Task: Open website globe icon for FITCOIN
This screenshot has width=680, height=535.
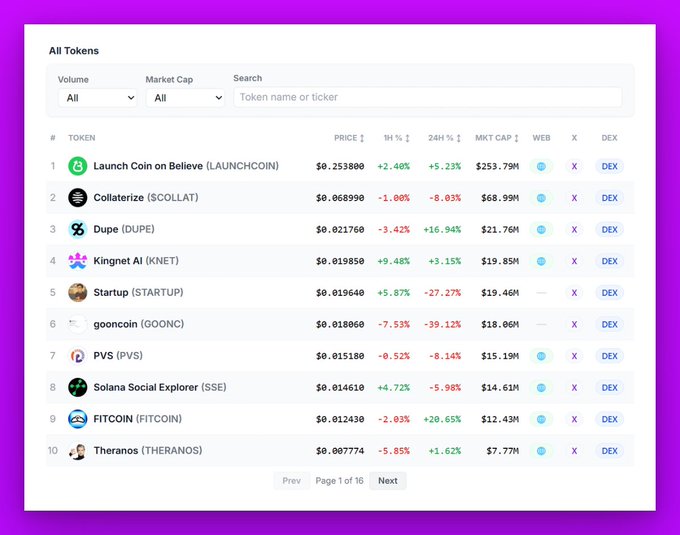Action: [x=541, y=420]
